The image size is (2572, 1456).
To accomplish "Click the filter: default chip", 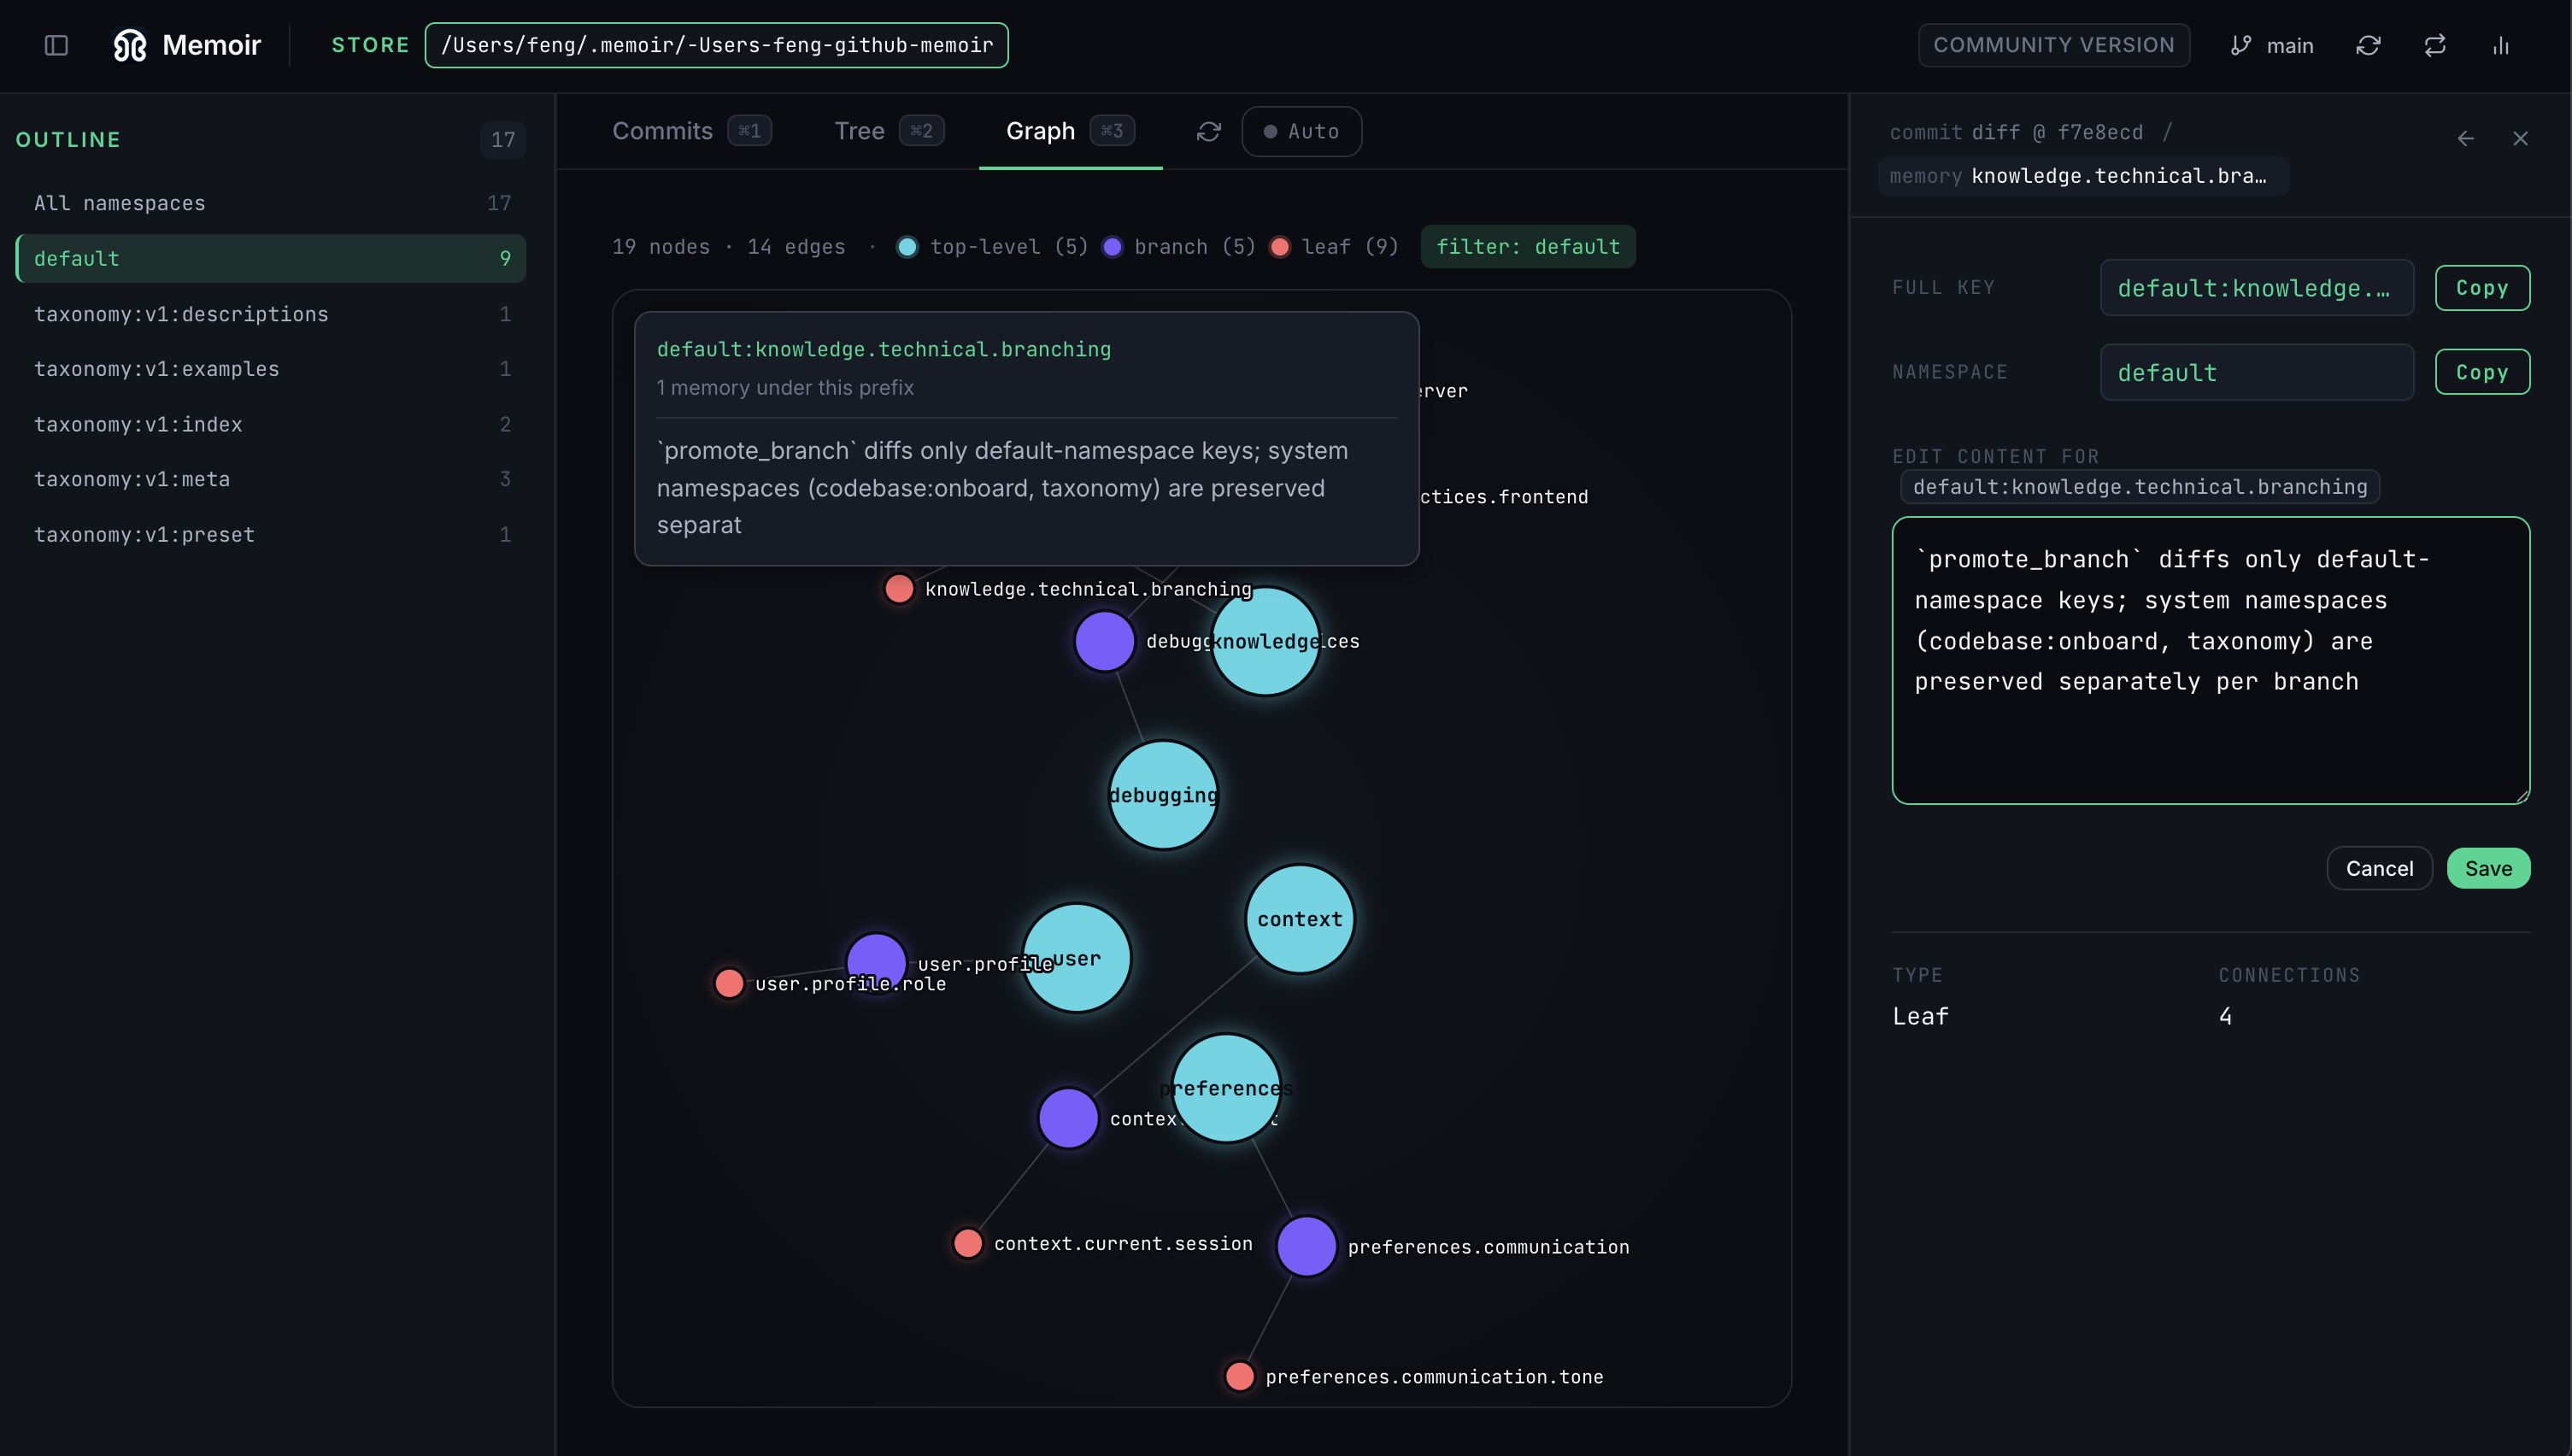I will [1527, 246].
